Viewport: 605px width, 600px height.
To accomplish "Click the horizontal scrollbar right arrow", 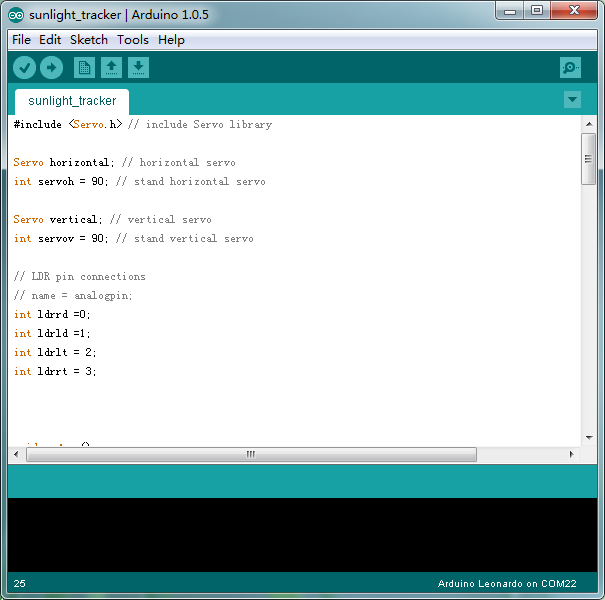I will (572, 454).
